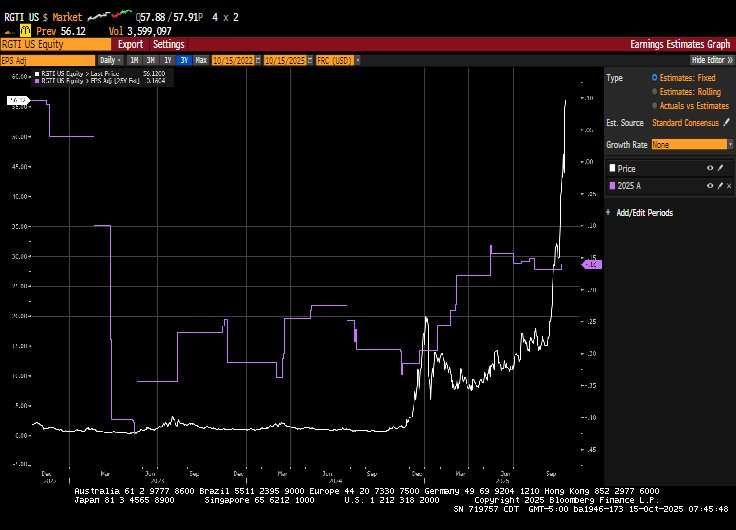Click the white Price color swatch
The width and height of the screenshot is (736, 530).
[x=612, y=168]
